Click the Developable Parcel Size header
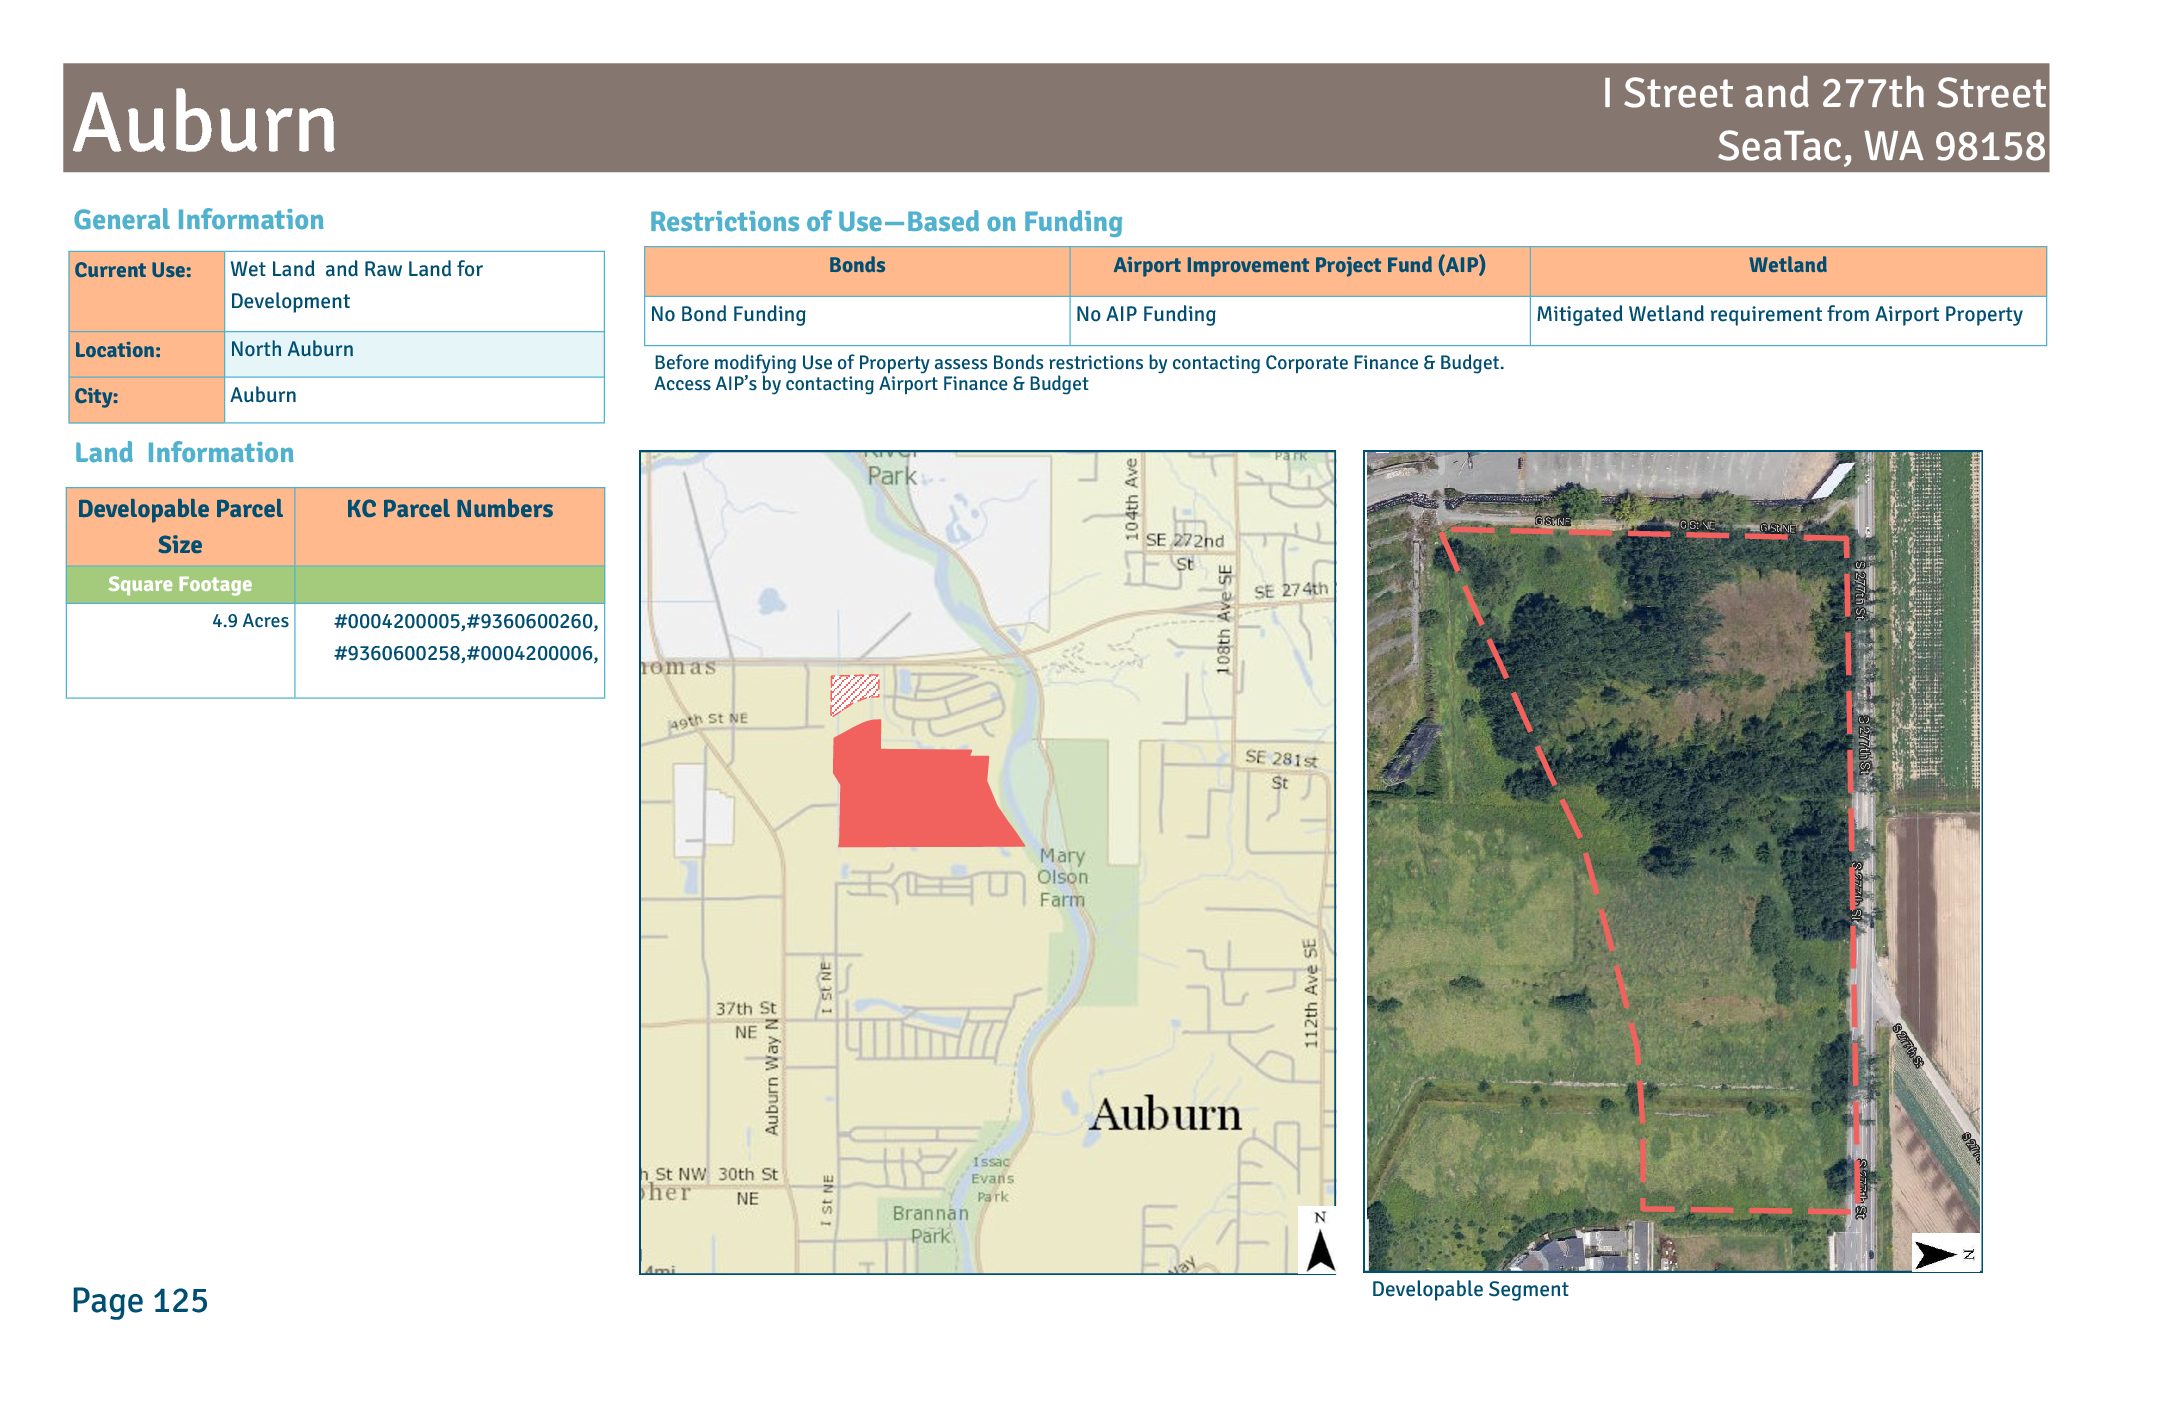This screenshot has height=1408, width=2176. [180, 526]
